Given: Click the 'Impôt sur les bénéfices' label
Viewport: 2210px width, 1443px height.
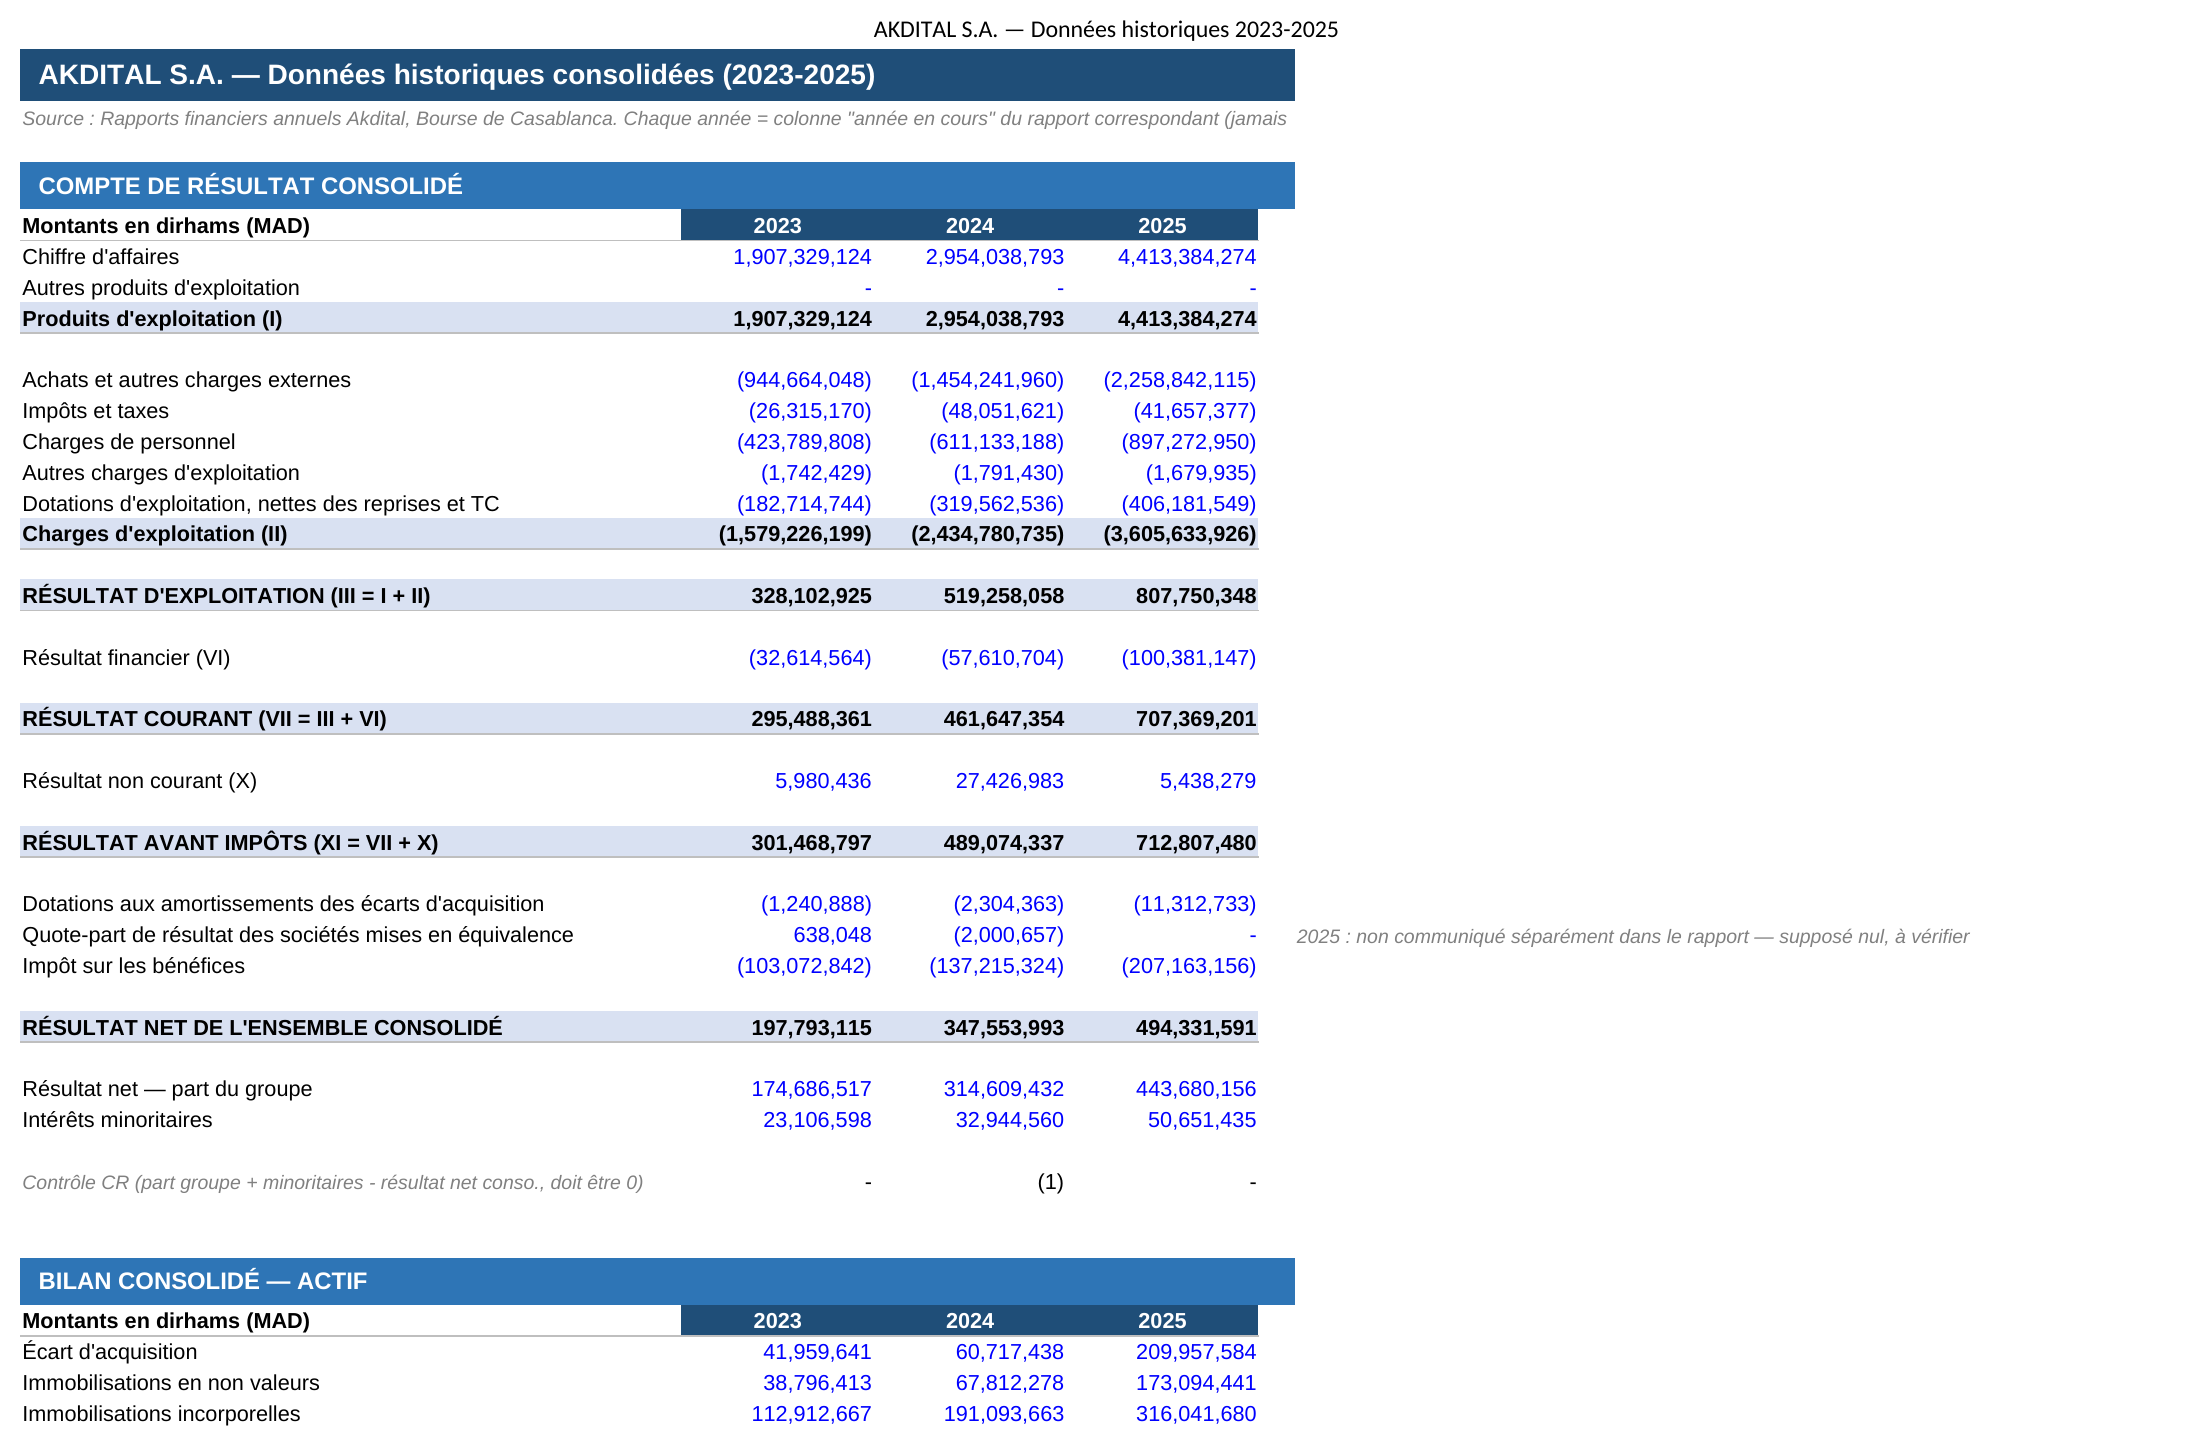Looking at the screenshot, I should pos(133,966).
